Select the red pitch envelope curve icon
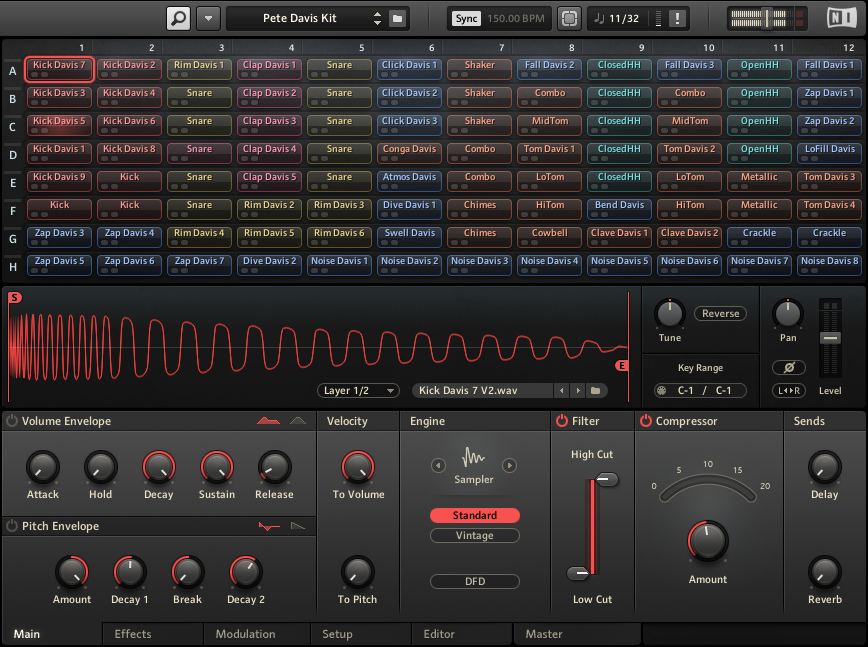 click(269, 526)
